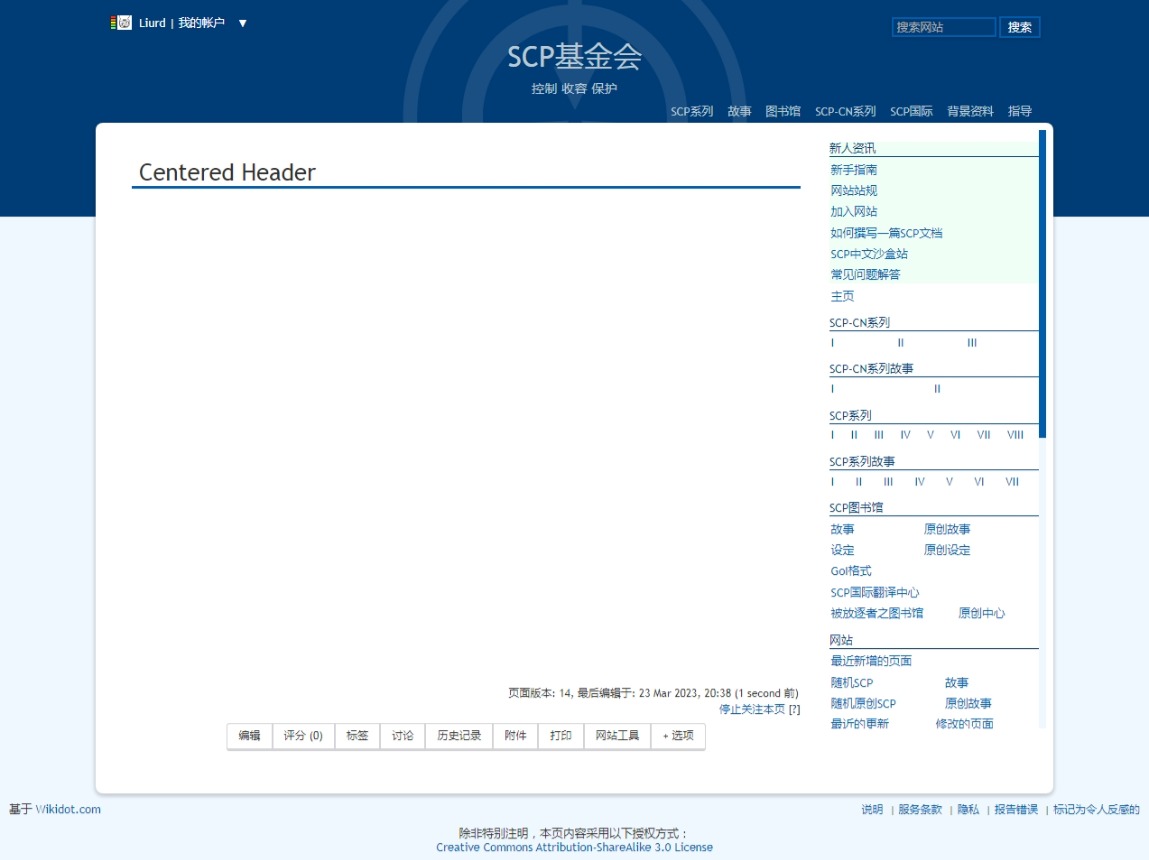The width and height of the screenshot is (1149, 860).
Task: Click 标记为令人反感的 footer link
Action: click(x=1096, y=809)
